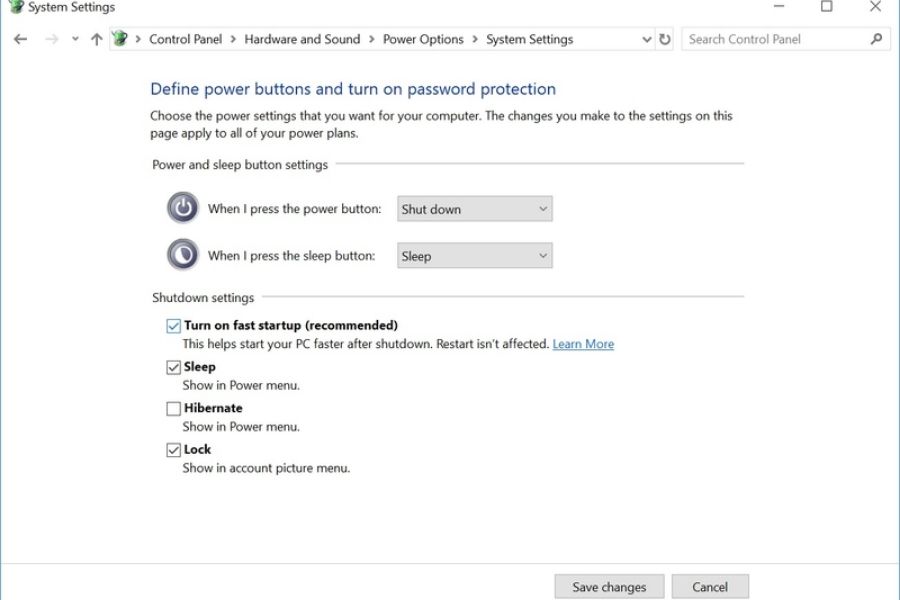Click the sleep button moon icon

[183, 255]
